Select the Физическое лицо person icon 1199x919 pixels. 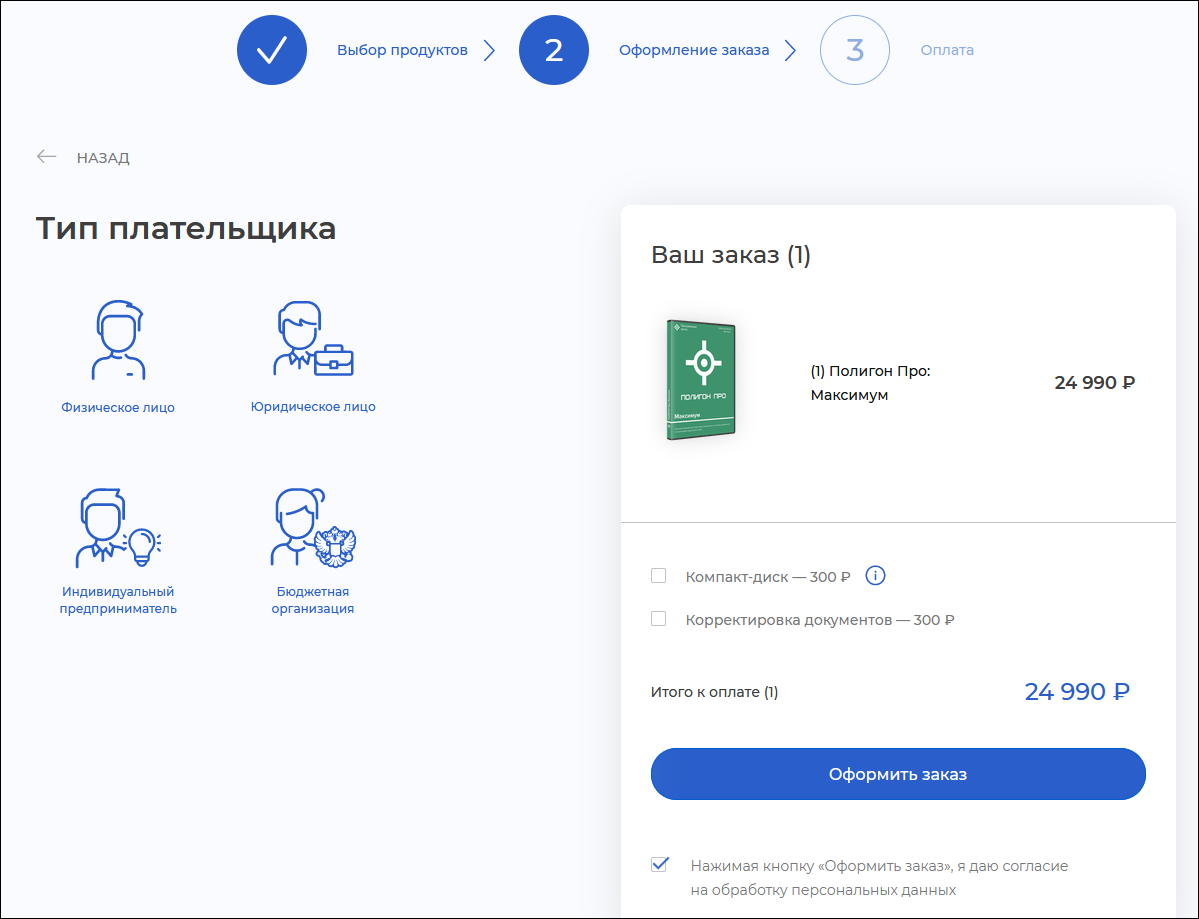(x=118, y=341)
